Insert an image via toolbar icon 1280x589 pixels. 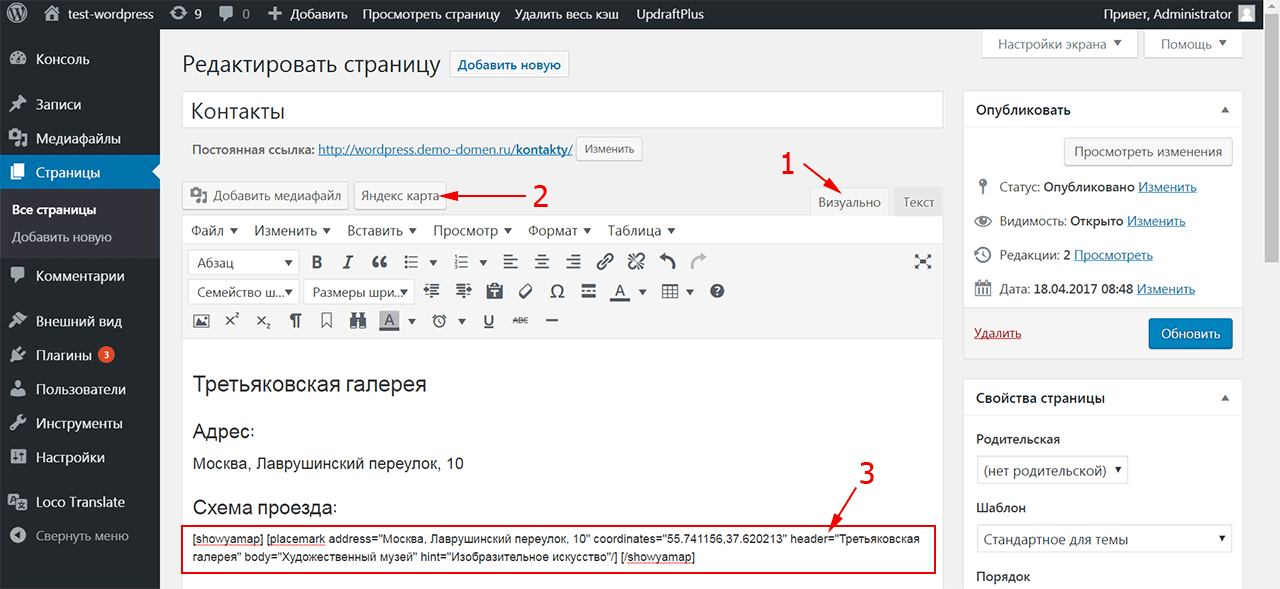click(201, 321)
